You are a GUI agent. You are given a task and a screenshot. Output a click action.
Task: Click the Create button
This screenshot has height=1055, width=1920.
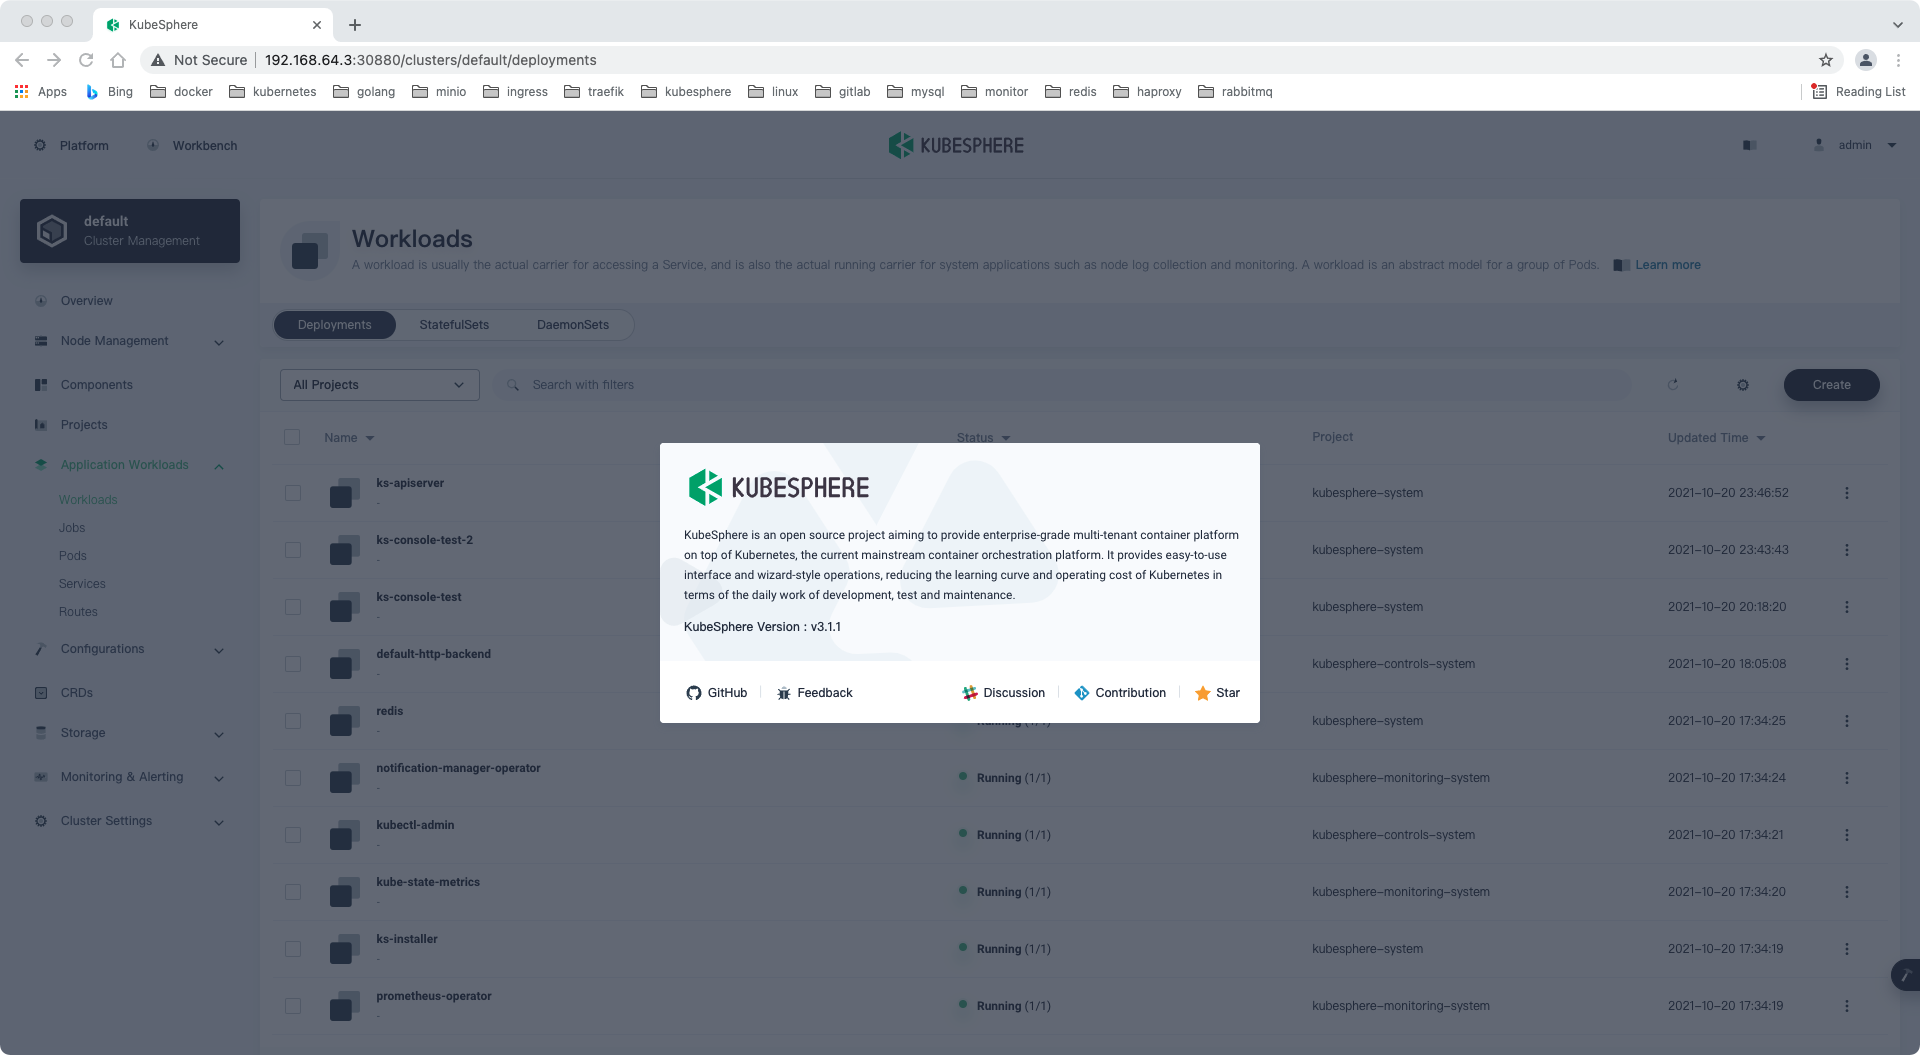point(1831,384)
